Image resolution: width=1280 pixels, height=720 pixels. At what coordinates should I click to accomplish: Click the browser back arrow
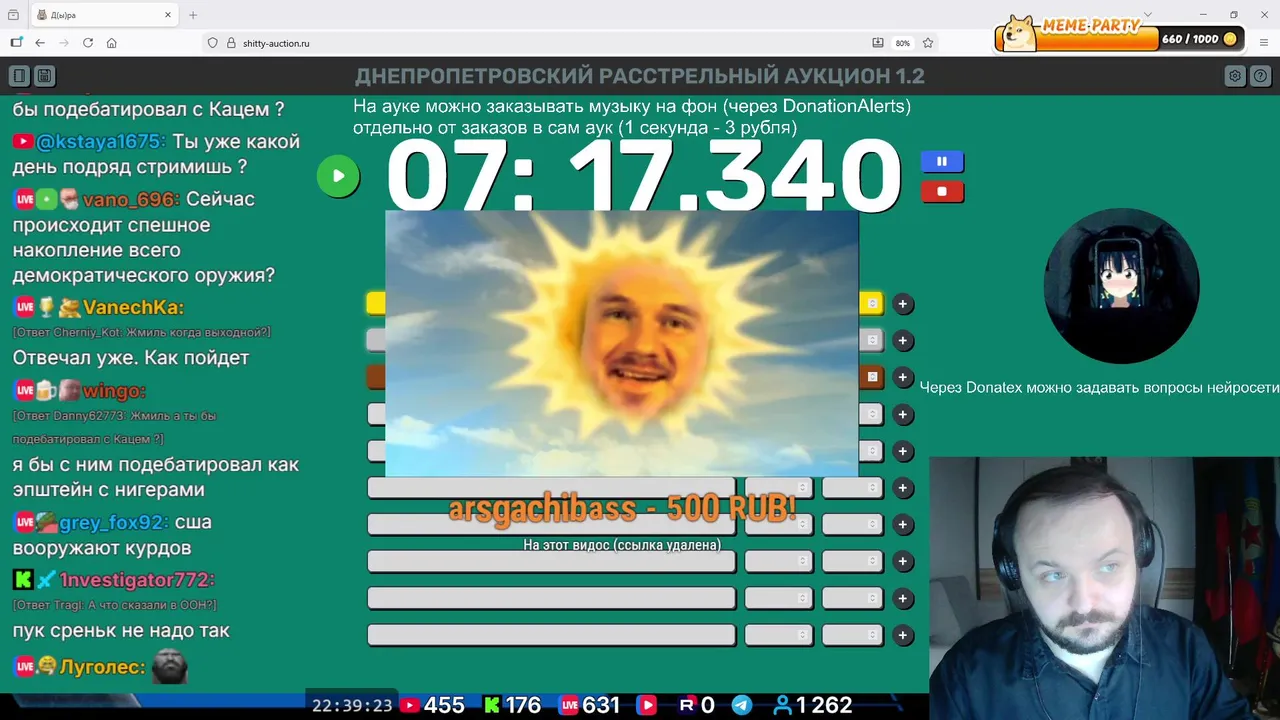click(40, 43)
